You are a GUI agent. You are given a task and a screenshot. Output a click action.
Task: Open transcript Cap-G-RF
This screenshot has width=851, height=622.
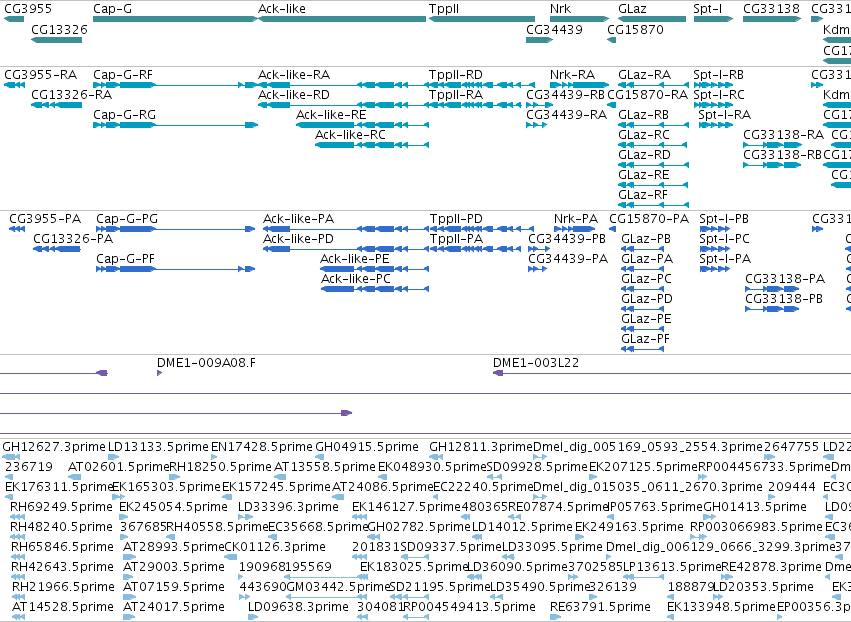click(x=123, y=74)
